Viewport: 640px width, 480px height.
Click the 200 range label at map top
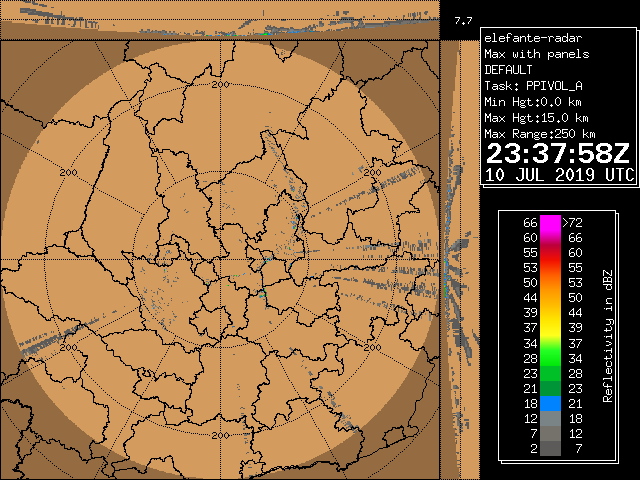pyautogui.click(x=221, y=84)
